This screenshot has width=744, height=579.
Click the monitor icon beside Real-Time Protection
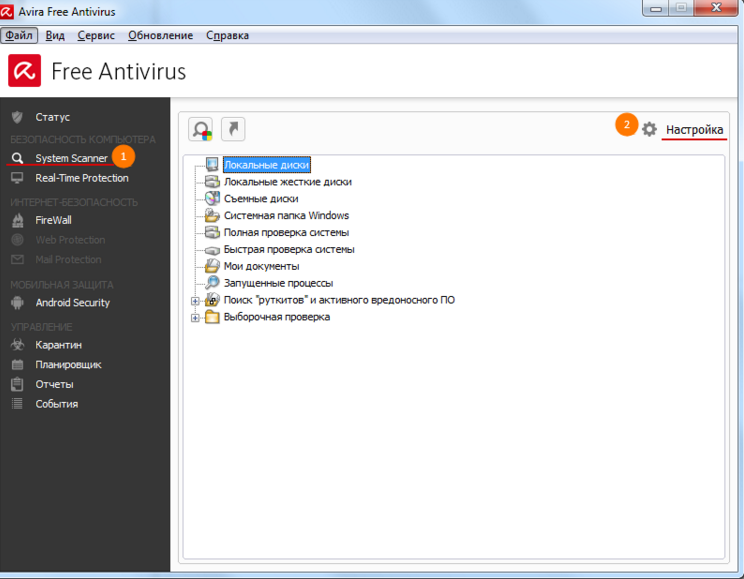click(18, 178)
